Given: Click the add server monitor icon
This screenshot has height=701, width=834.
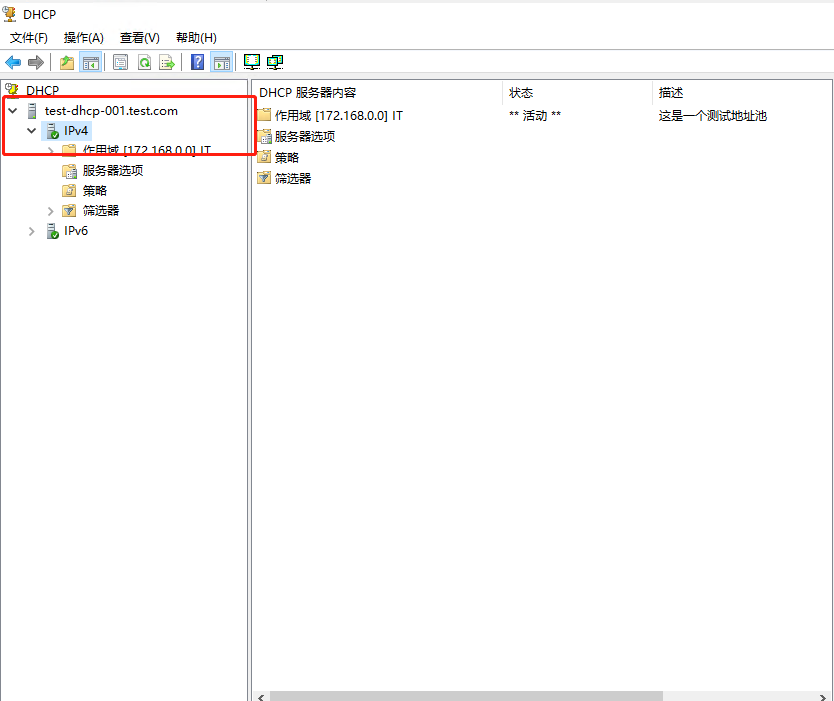Looking at the screenshot, I should (252, 62).
